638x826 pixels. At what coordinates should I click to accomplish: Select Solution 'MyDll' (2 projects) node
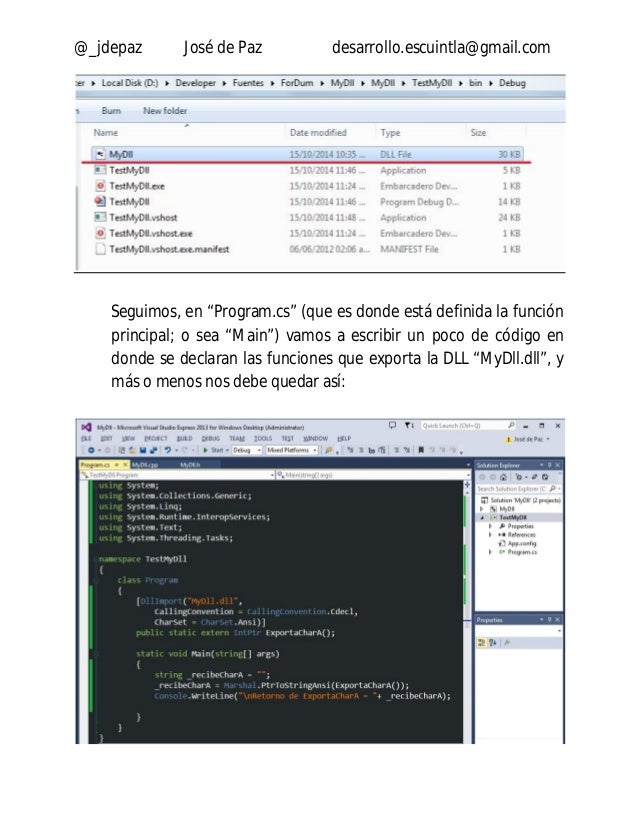pos(521,500)
